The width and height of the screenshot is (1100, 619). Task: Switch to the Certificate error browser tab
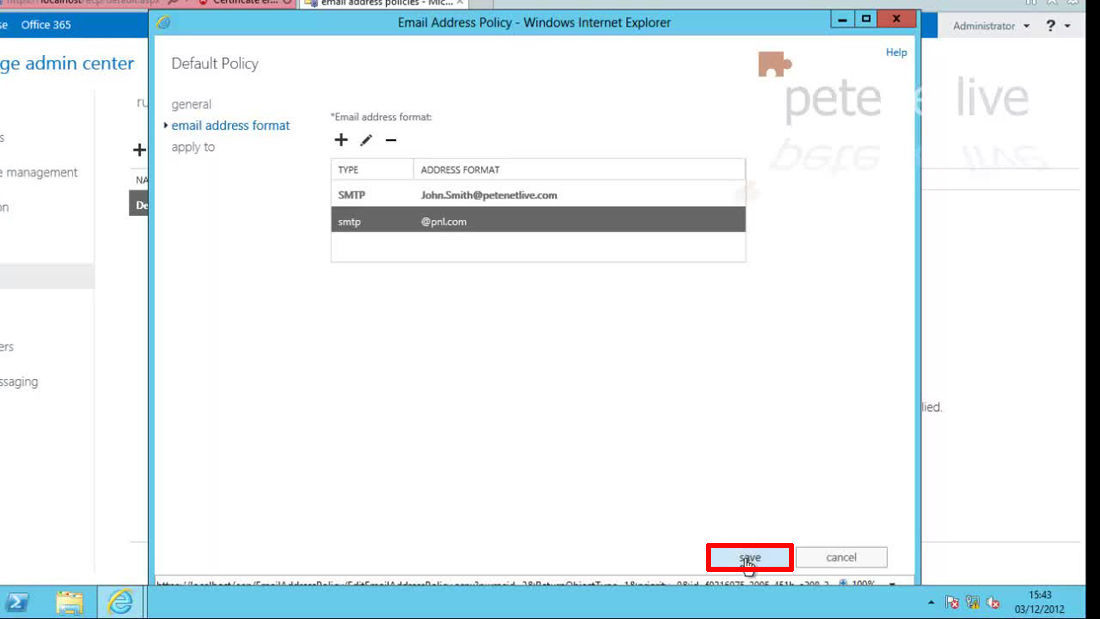tap(246, 4)
